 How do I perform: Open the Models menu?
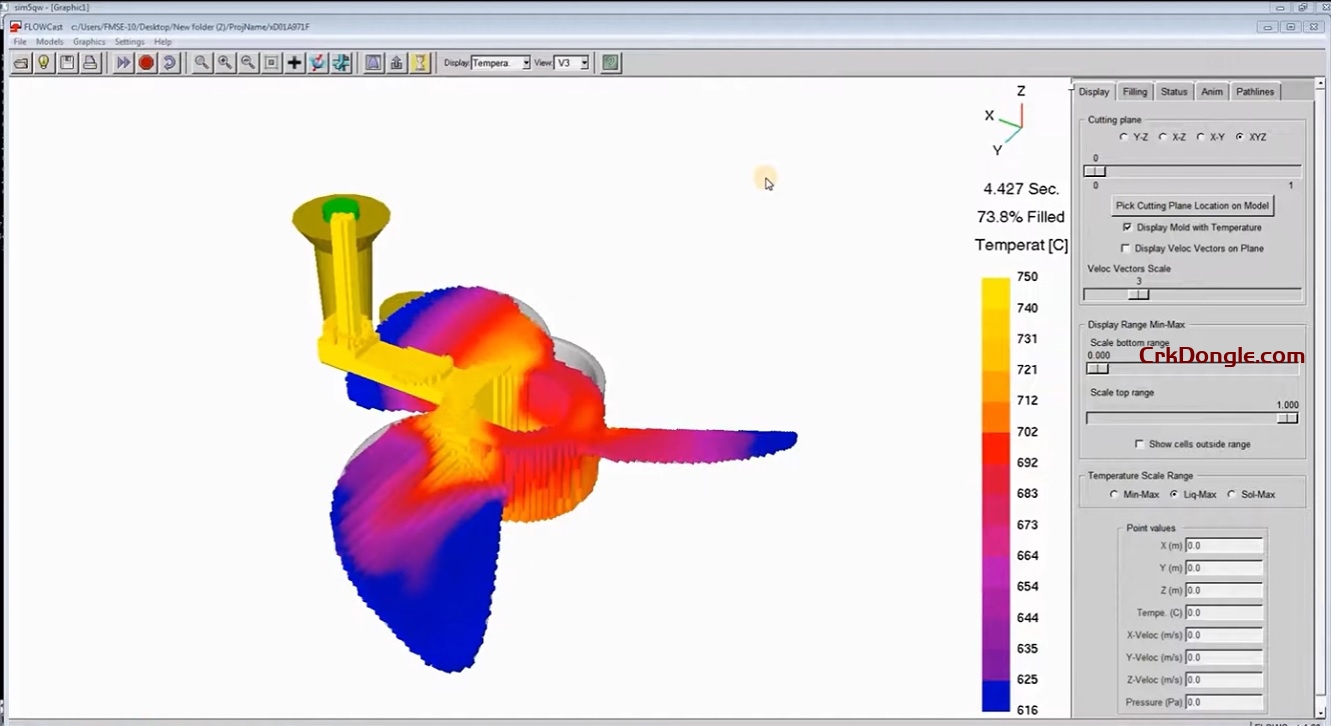click(x=48, y=41)
